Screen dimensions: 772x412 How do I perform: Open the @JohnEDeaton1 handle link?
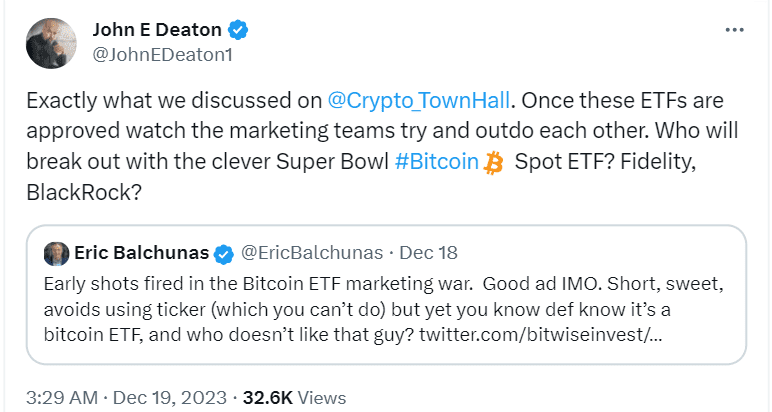pos(161,55)
